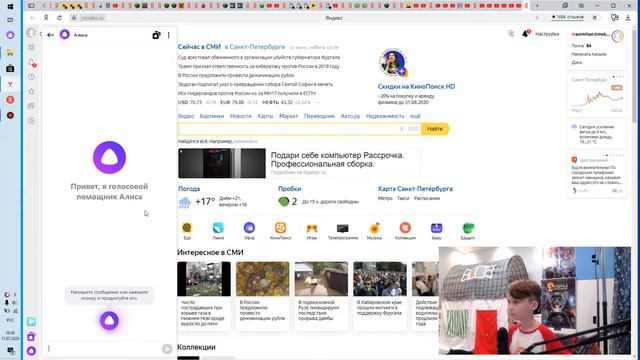640x360 pixels.
Task: Open Хабаровском крае rally news thumbnail
Action: click(380, 279)
